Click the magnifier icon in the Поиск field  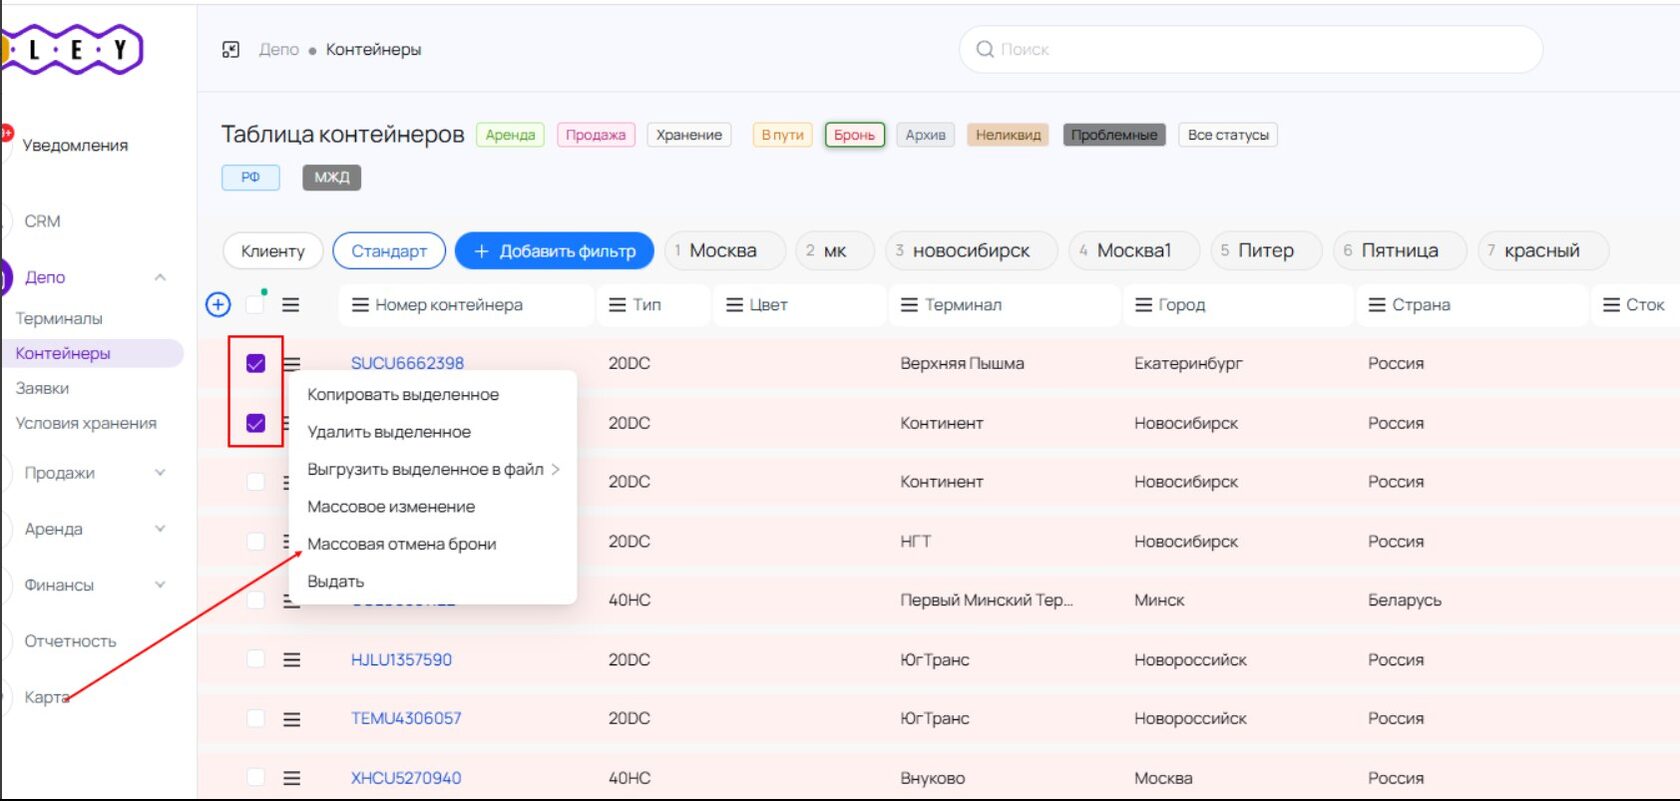(985, 49)
